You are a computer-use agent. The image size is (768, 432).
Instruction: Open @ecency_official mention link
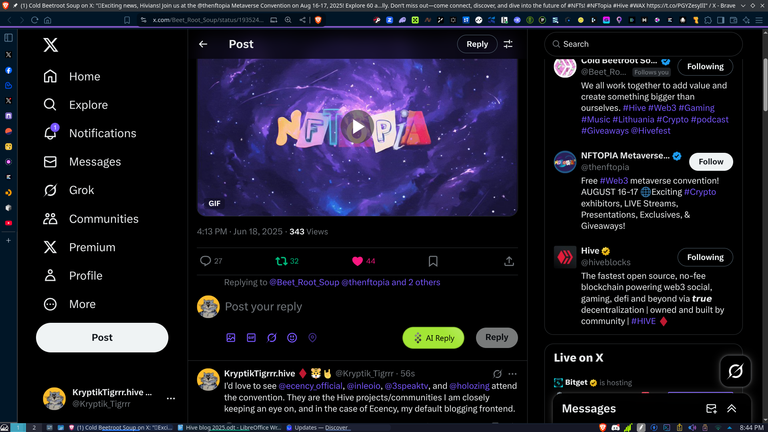pyautogui.click(x=311, y=386)
